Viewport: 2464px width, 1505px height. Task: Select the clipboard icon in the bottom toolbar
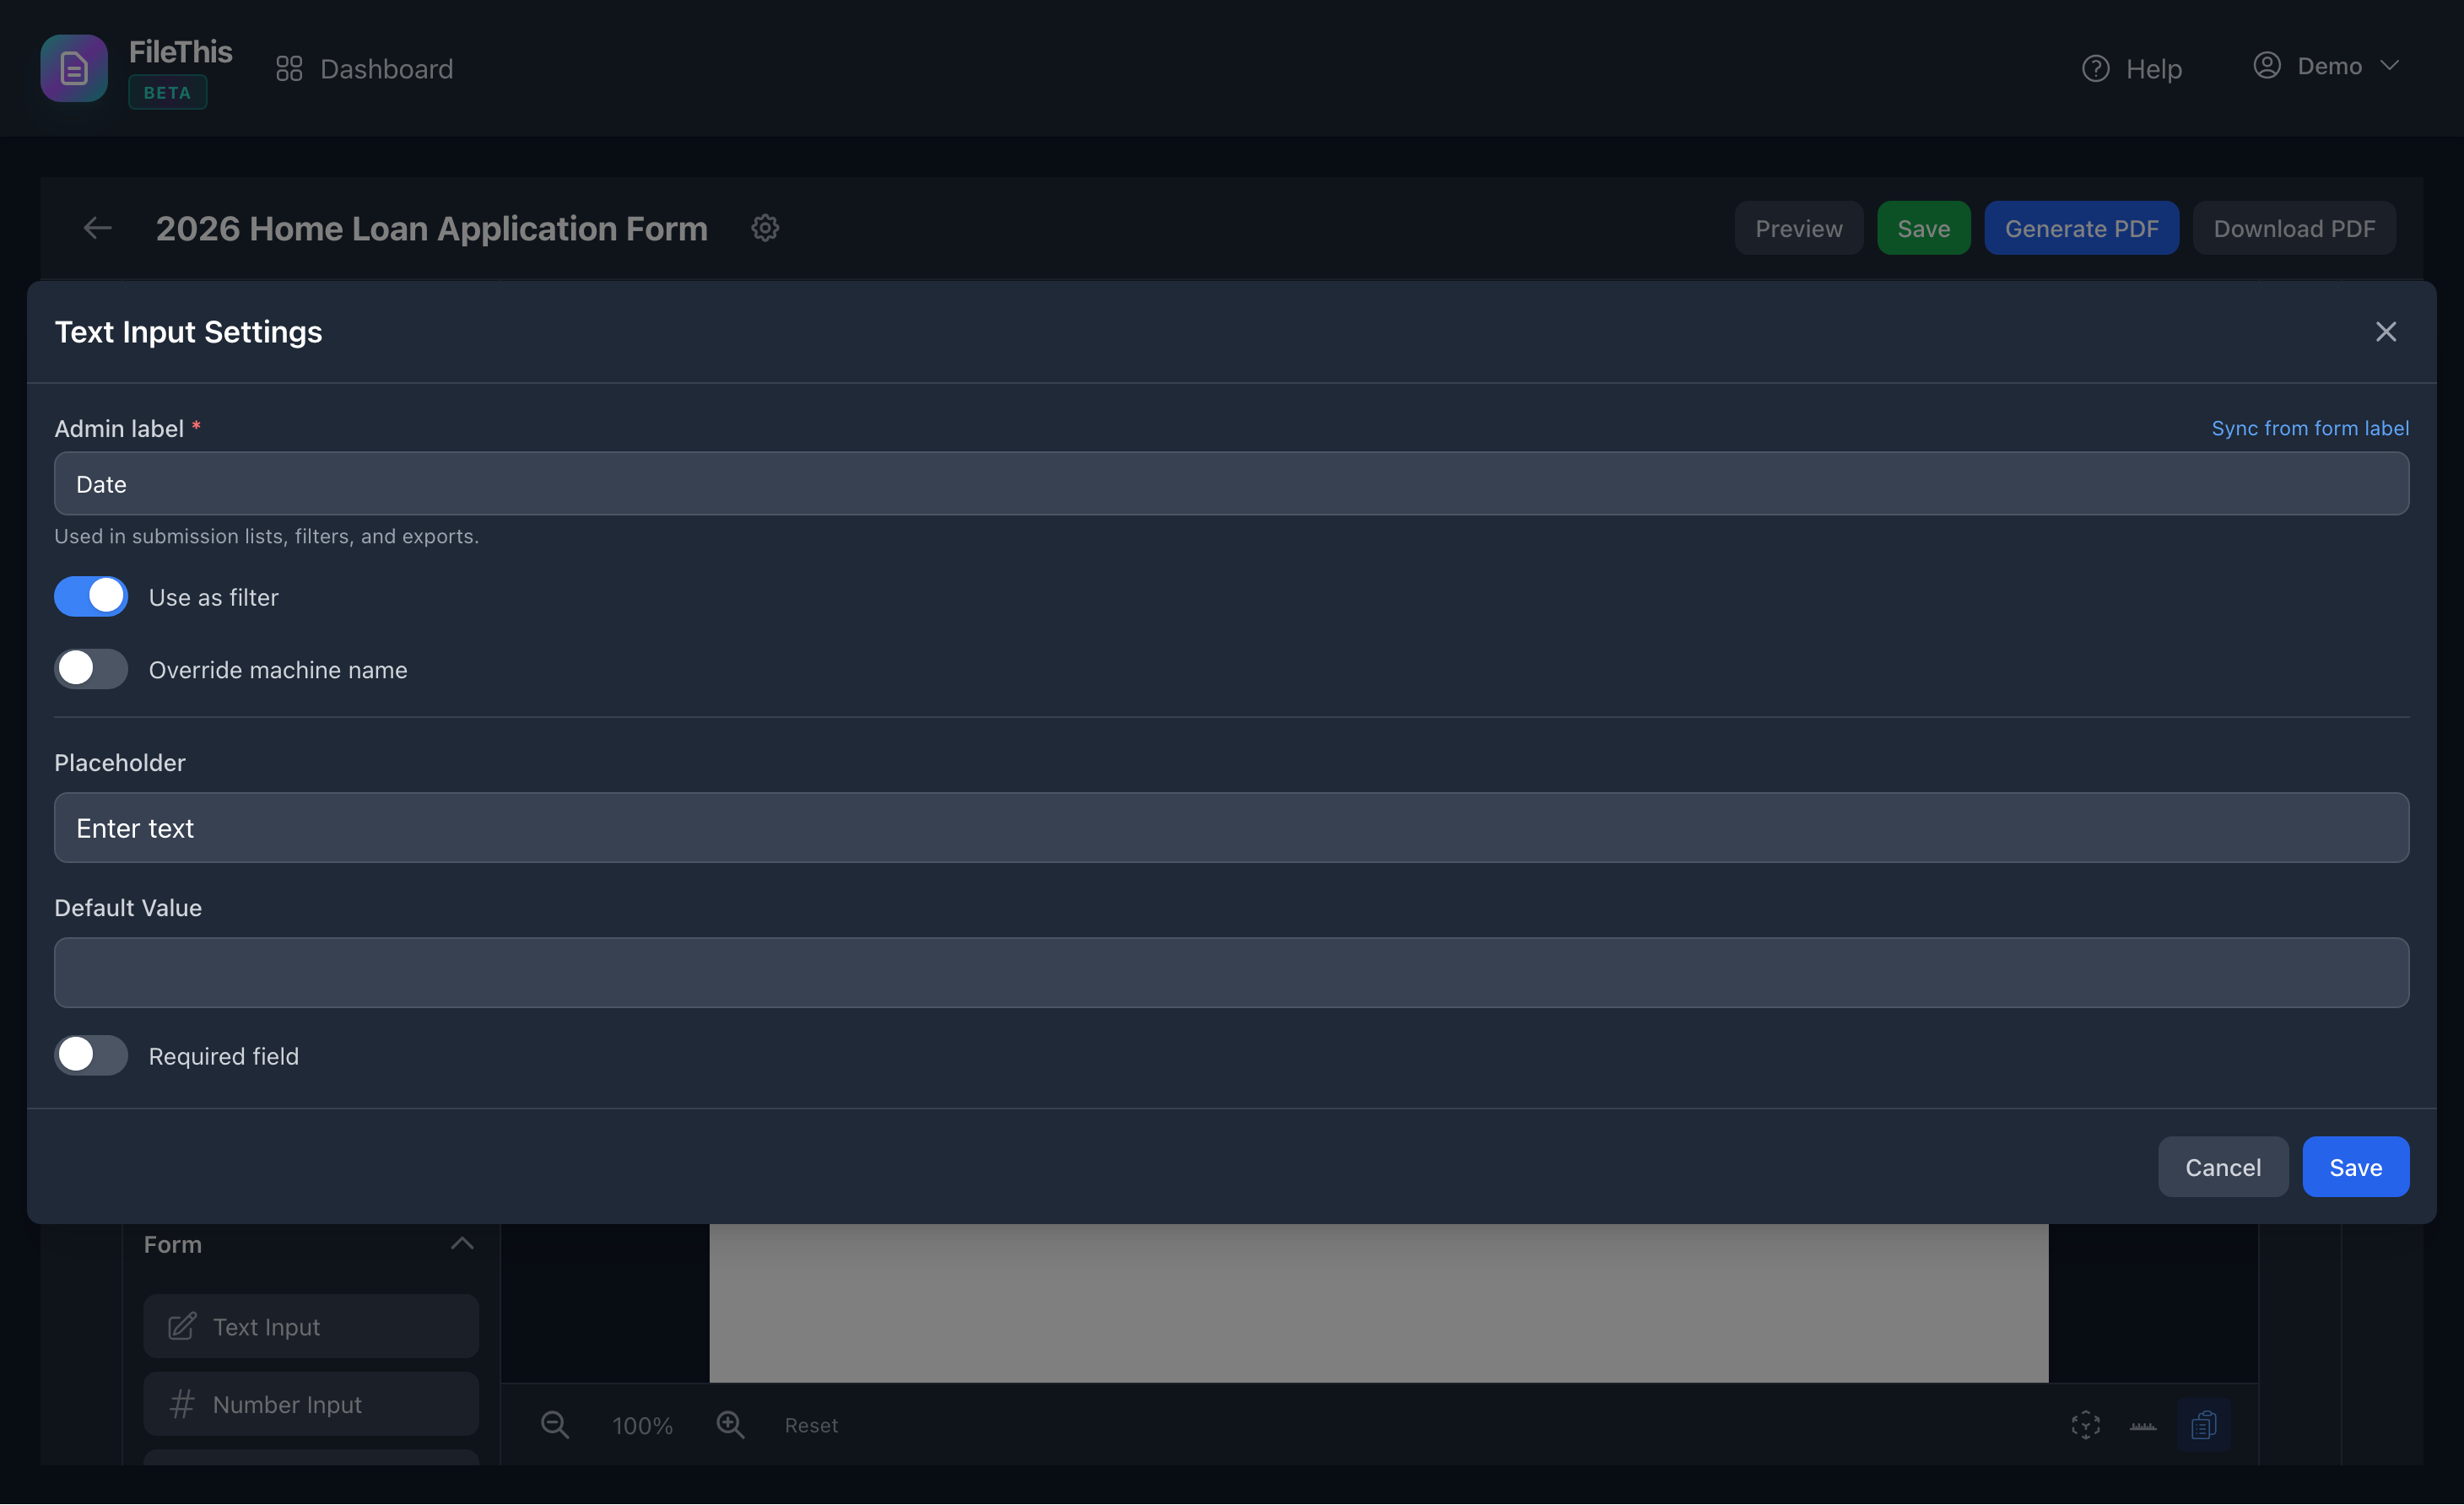click(2204, 1424)
